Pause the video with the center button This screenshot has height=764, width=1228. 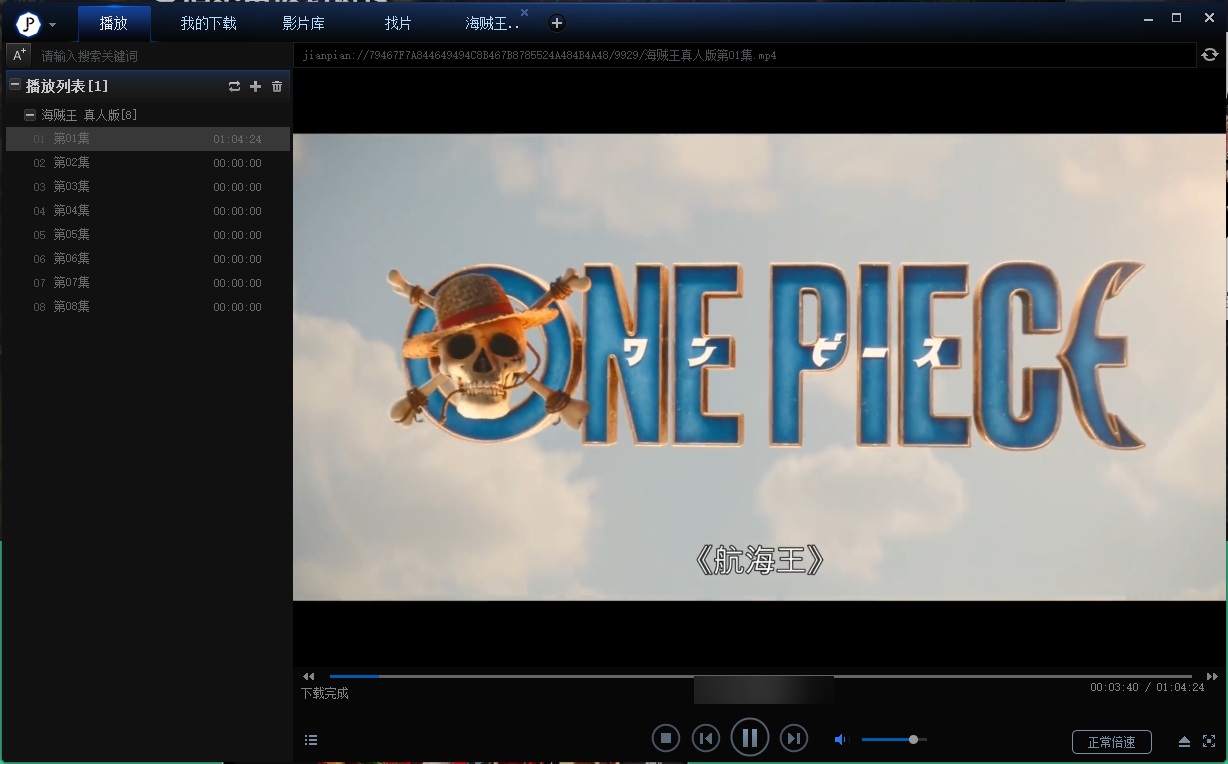point(749,739)
